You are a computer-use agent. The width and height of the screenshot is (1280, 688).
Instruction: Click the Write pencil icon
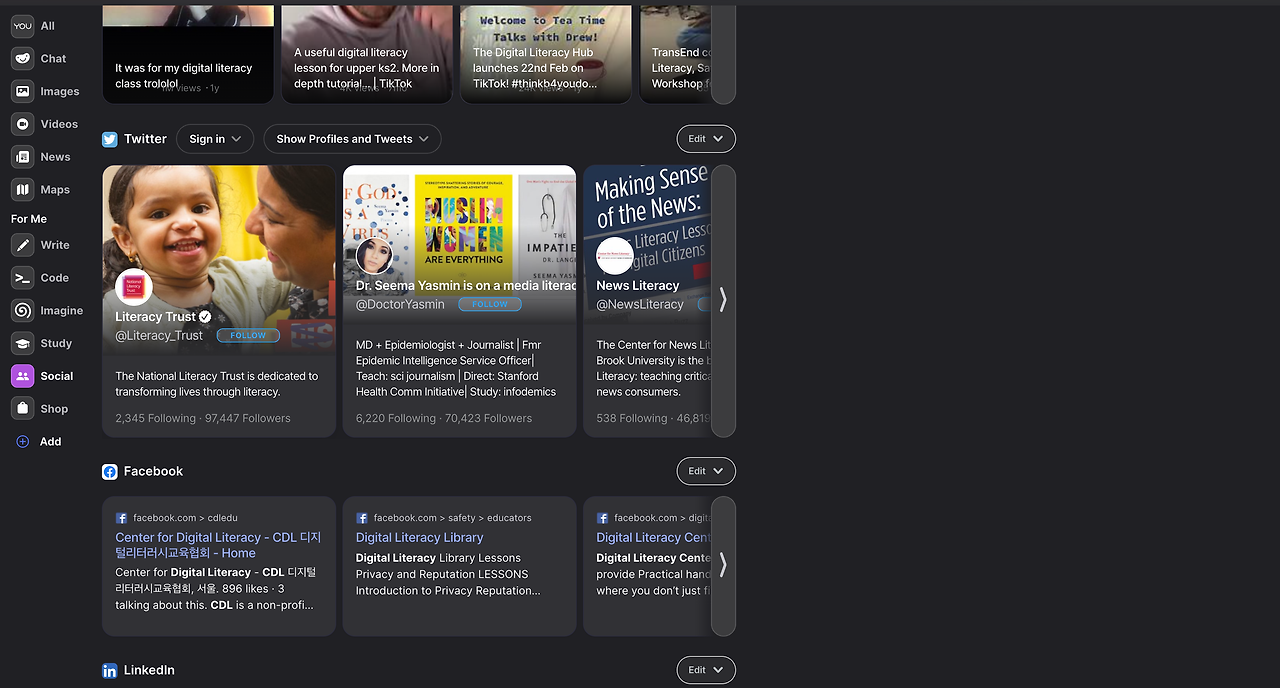(x=22, y=245)
